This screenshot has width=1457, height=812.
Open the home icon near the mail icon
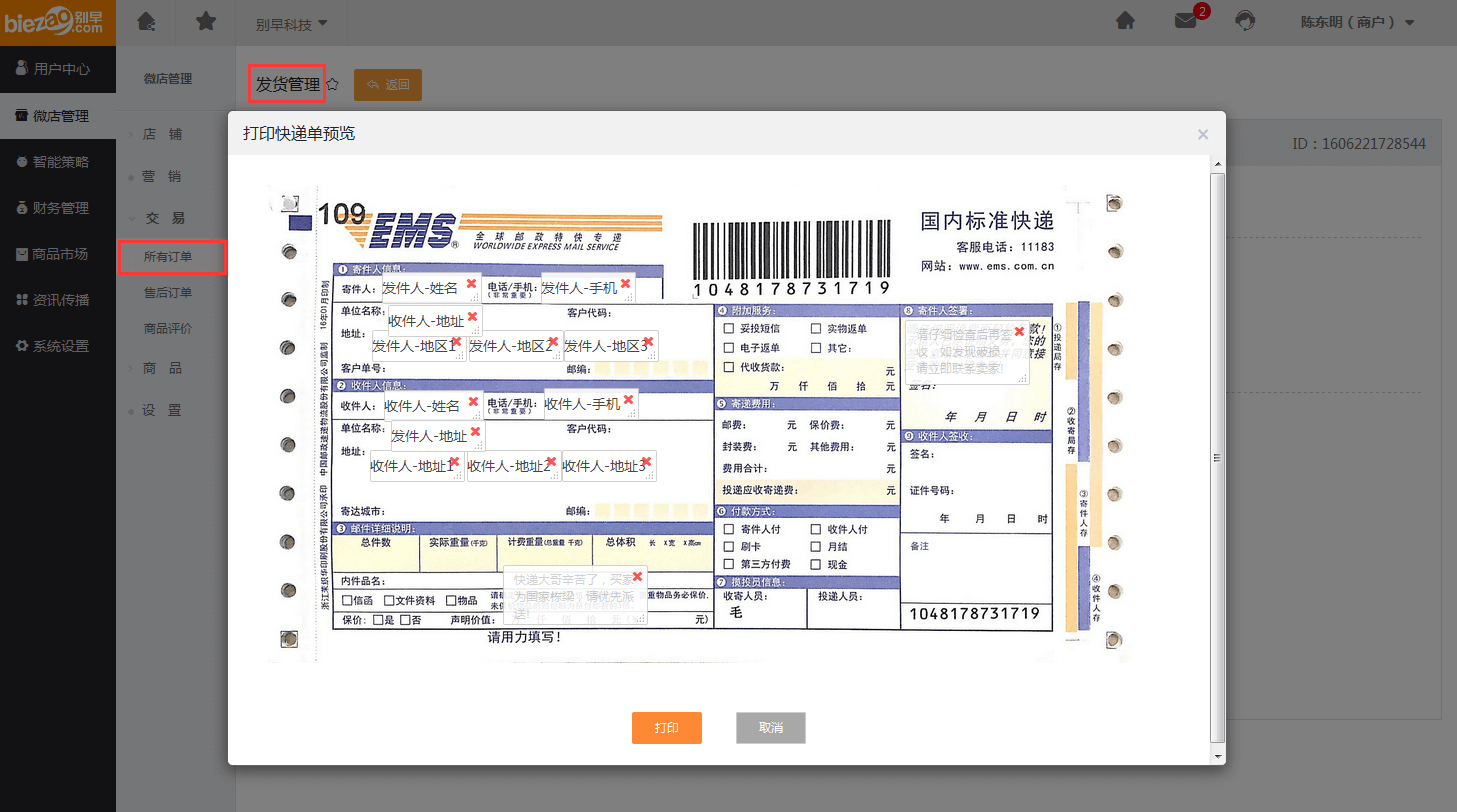(x=1125, y=21)
